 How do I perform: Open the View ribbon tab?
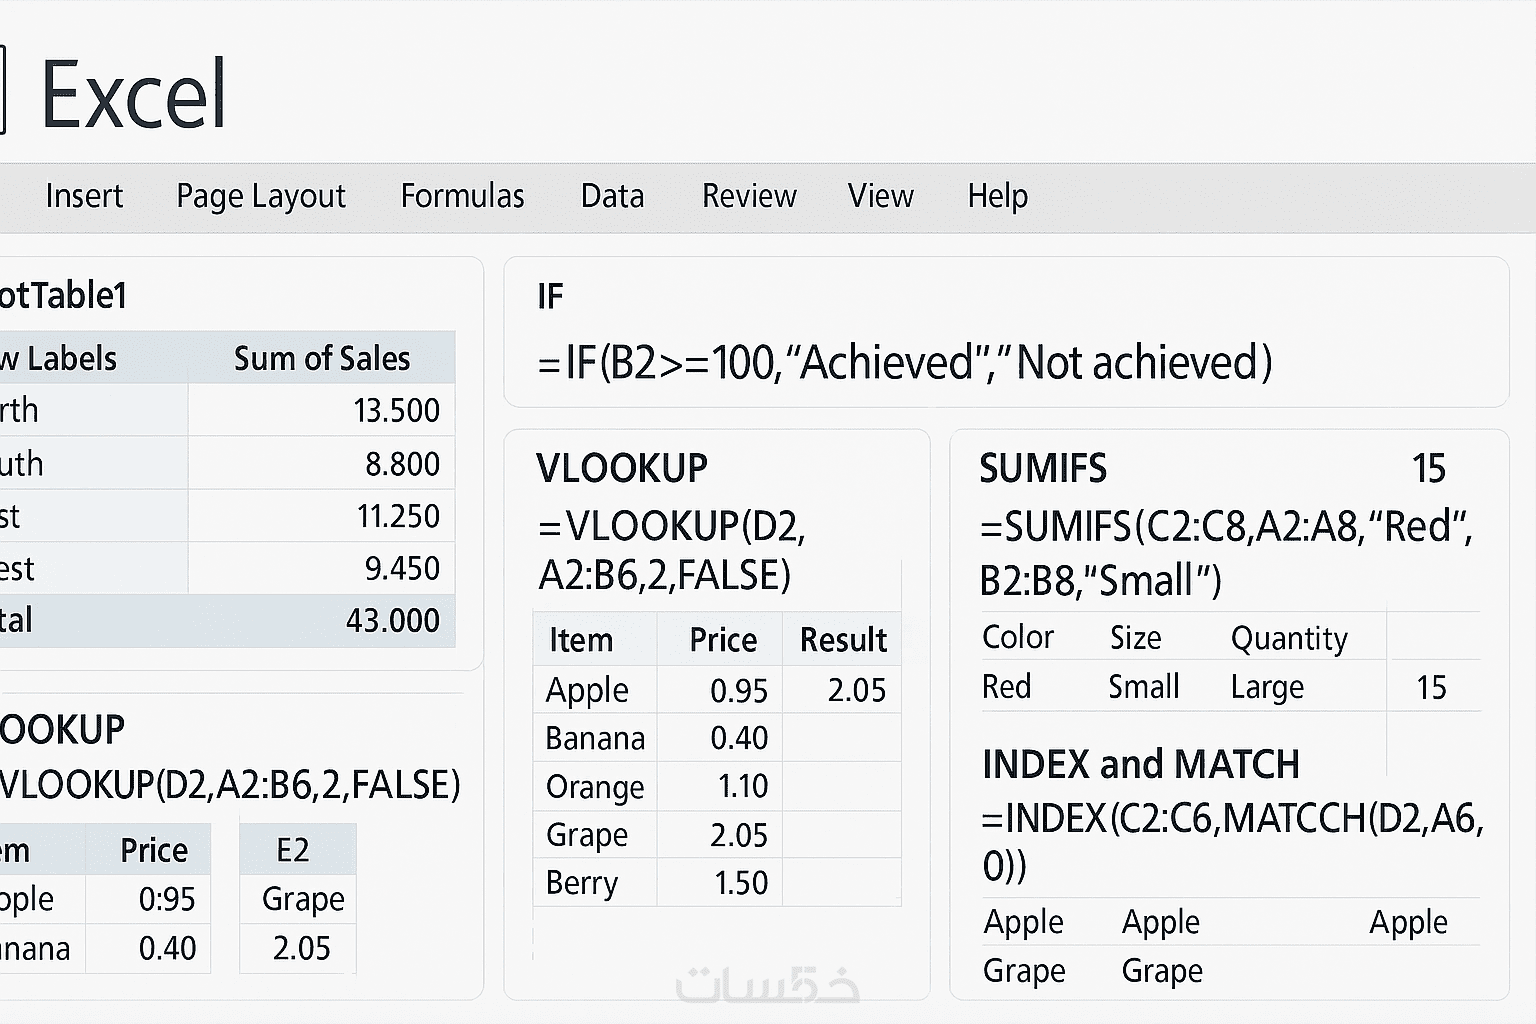tap(880, 196)
